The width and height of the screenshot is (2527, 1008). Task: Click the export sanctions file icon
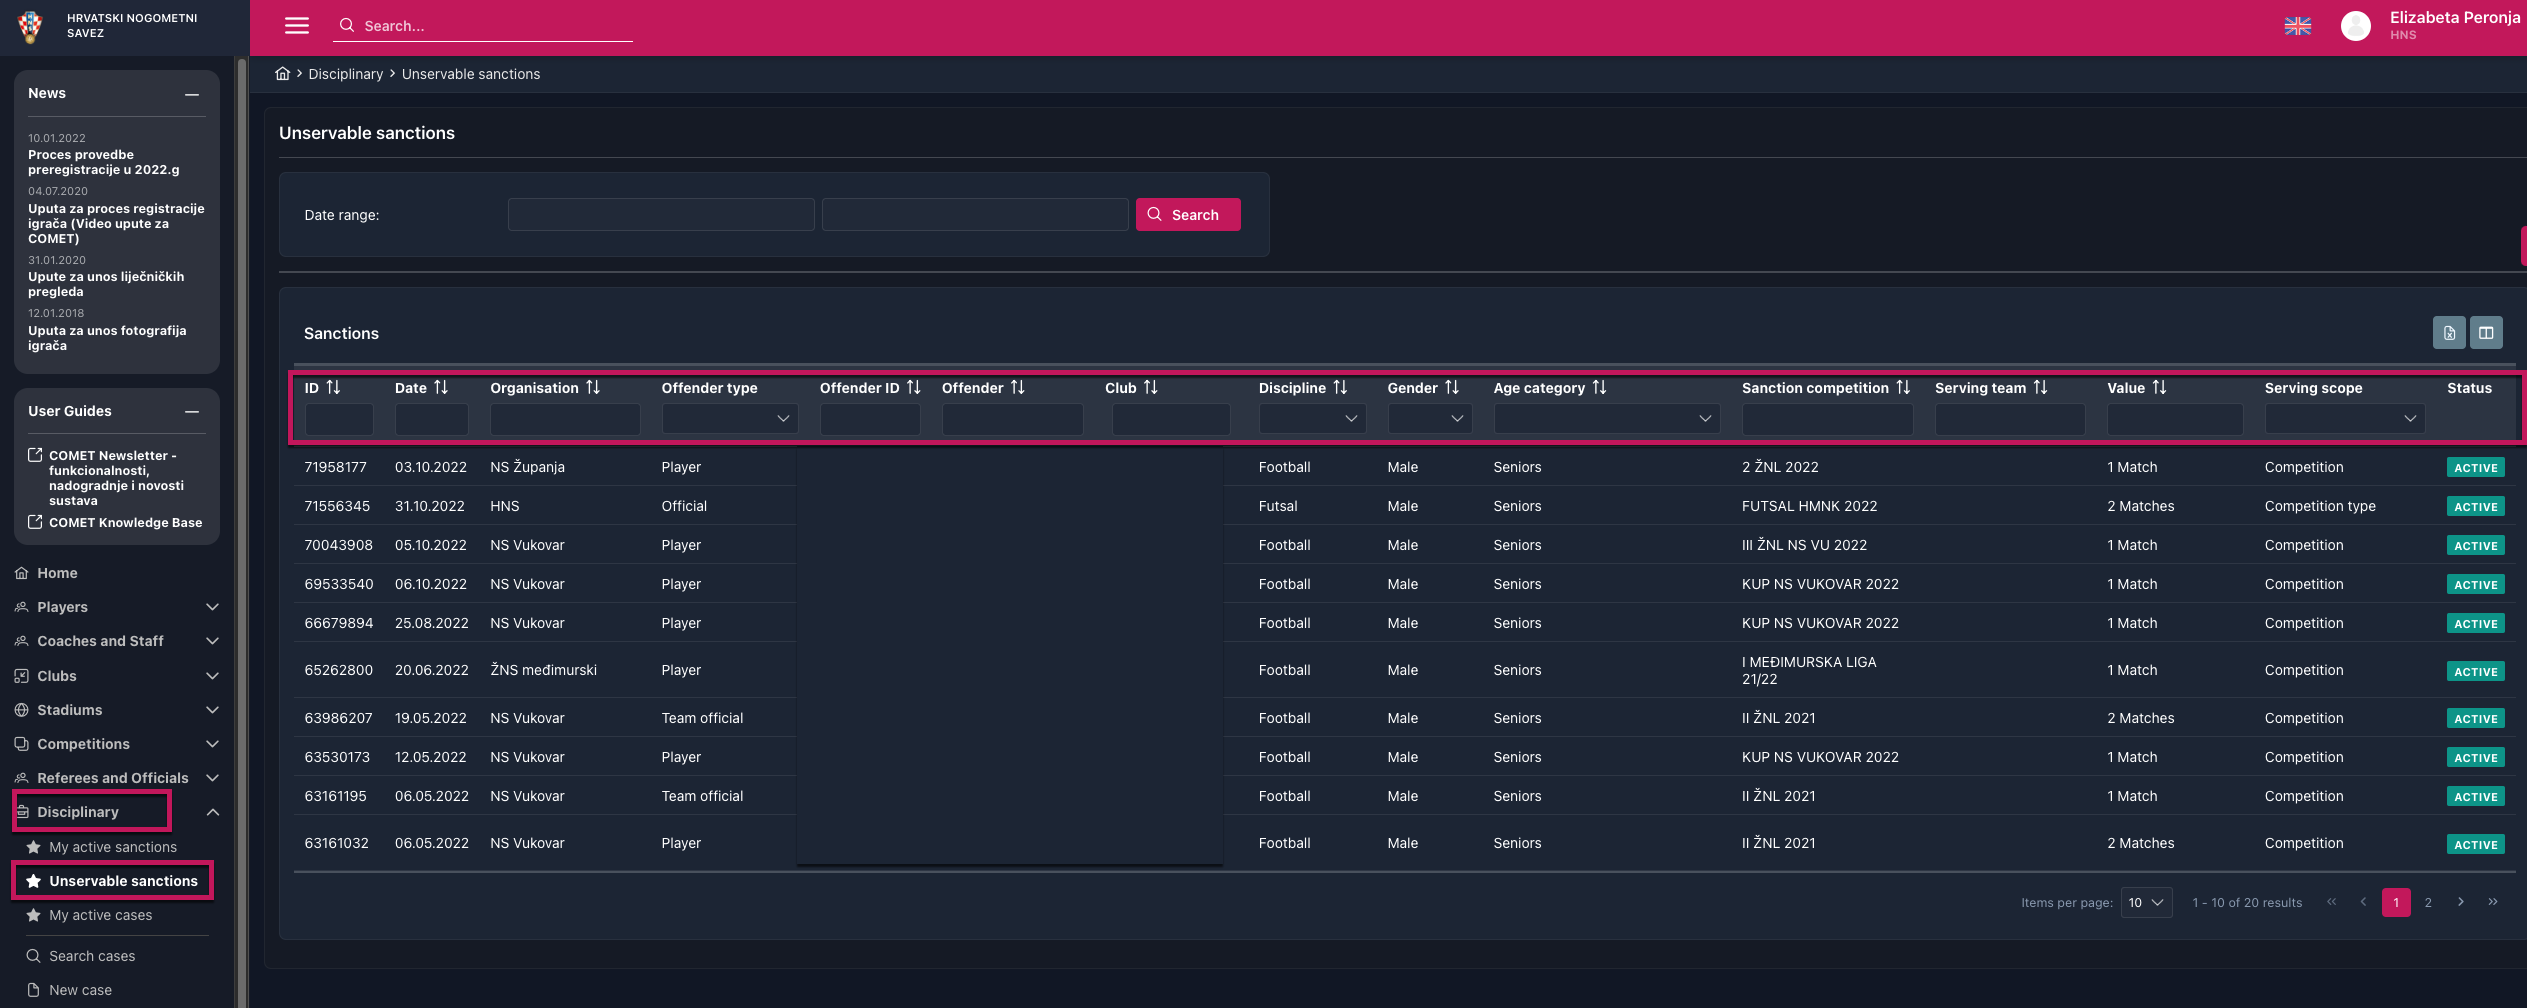(x=2449, y=333)
